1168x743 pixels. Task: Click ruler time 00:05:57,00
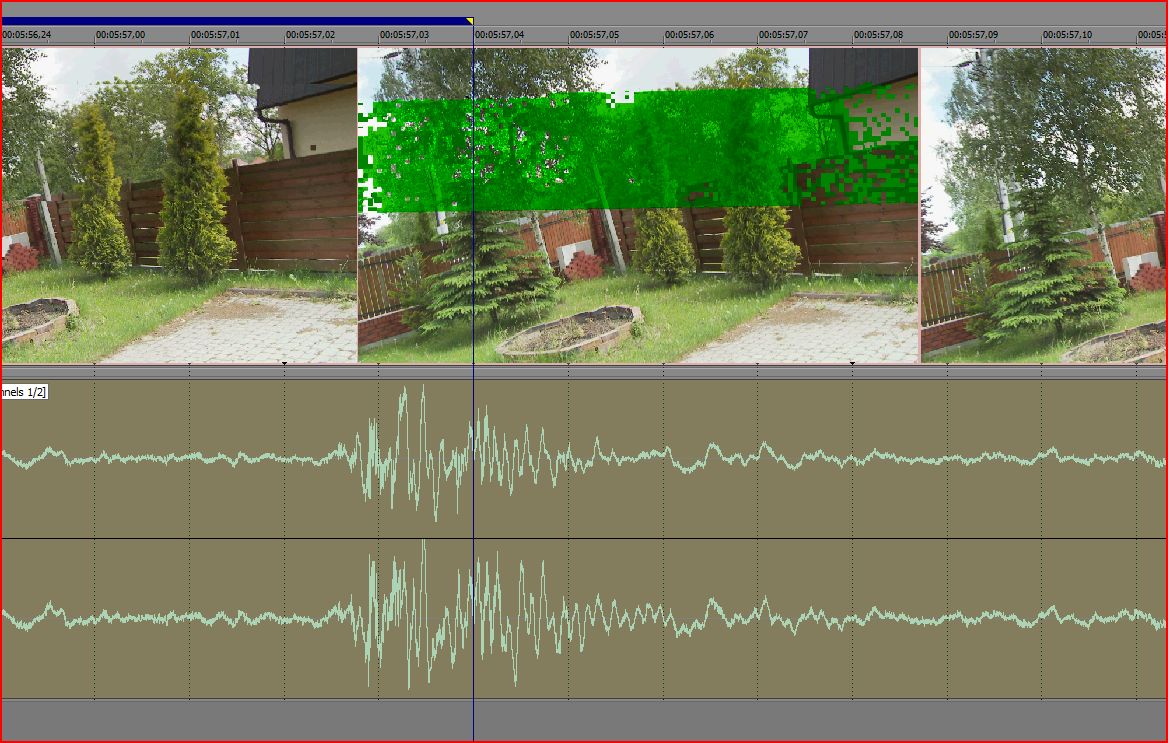pos(121,35)
